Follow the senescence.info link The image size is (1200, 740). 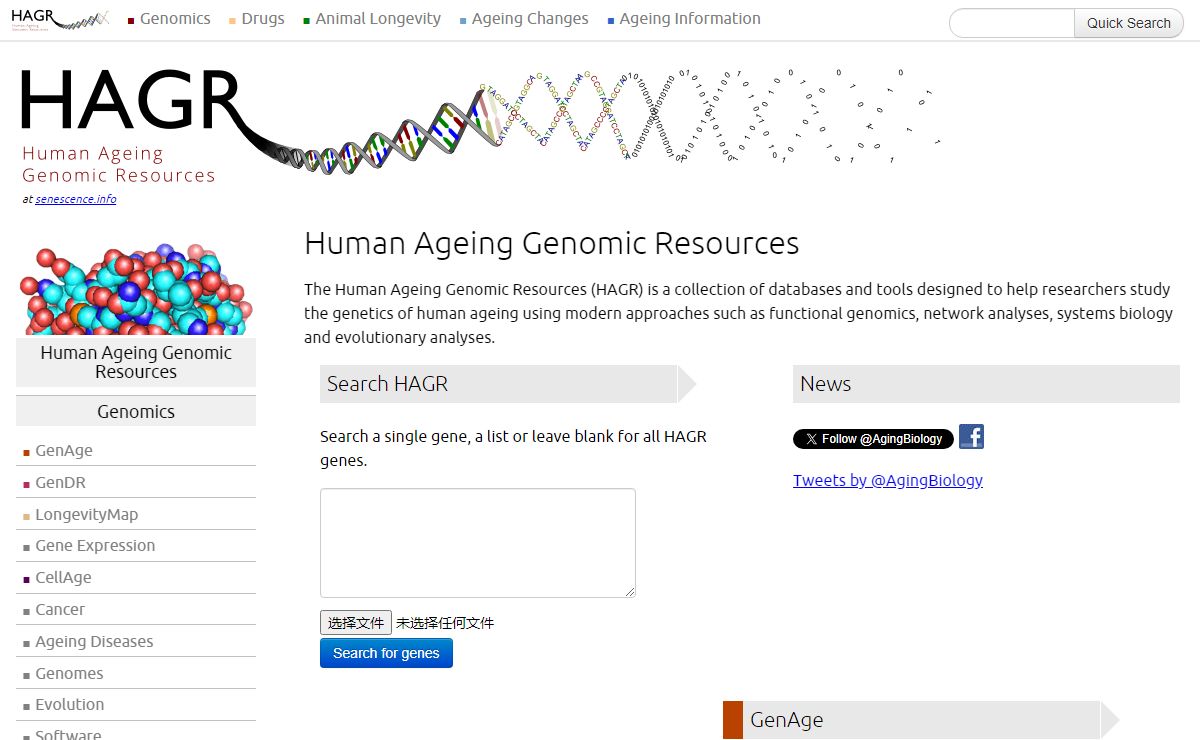click(x=76, y=199)
